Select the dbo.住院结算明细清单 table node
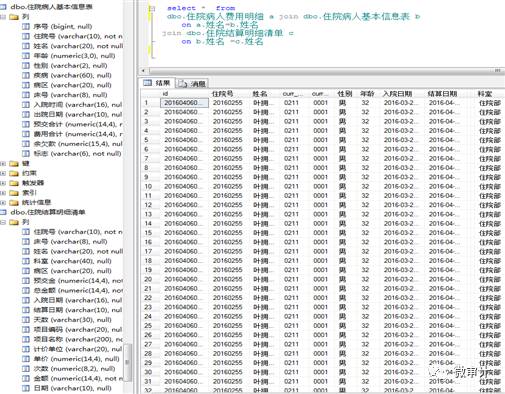The image size is (505, 394). [x=48, y=212]
